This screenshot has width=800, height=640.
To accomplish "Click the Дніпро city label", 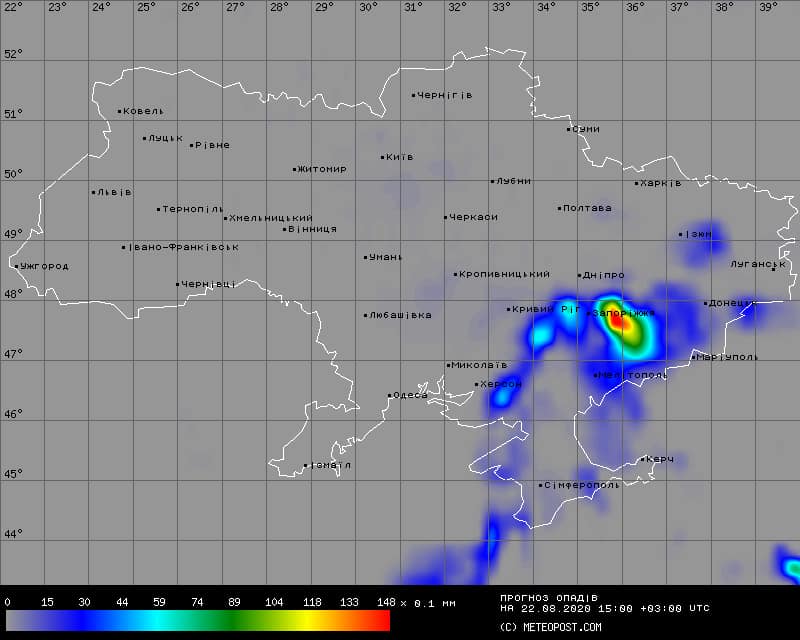I will 606,275.
